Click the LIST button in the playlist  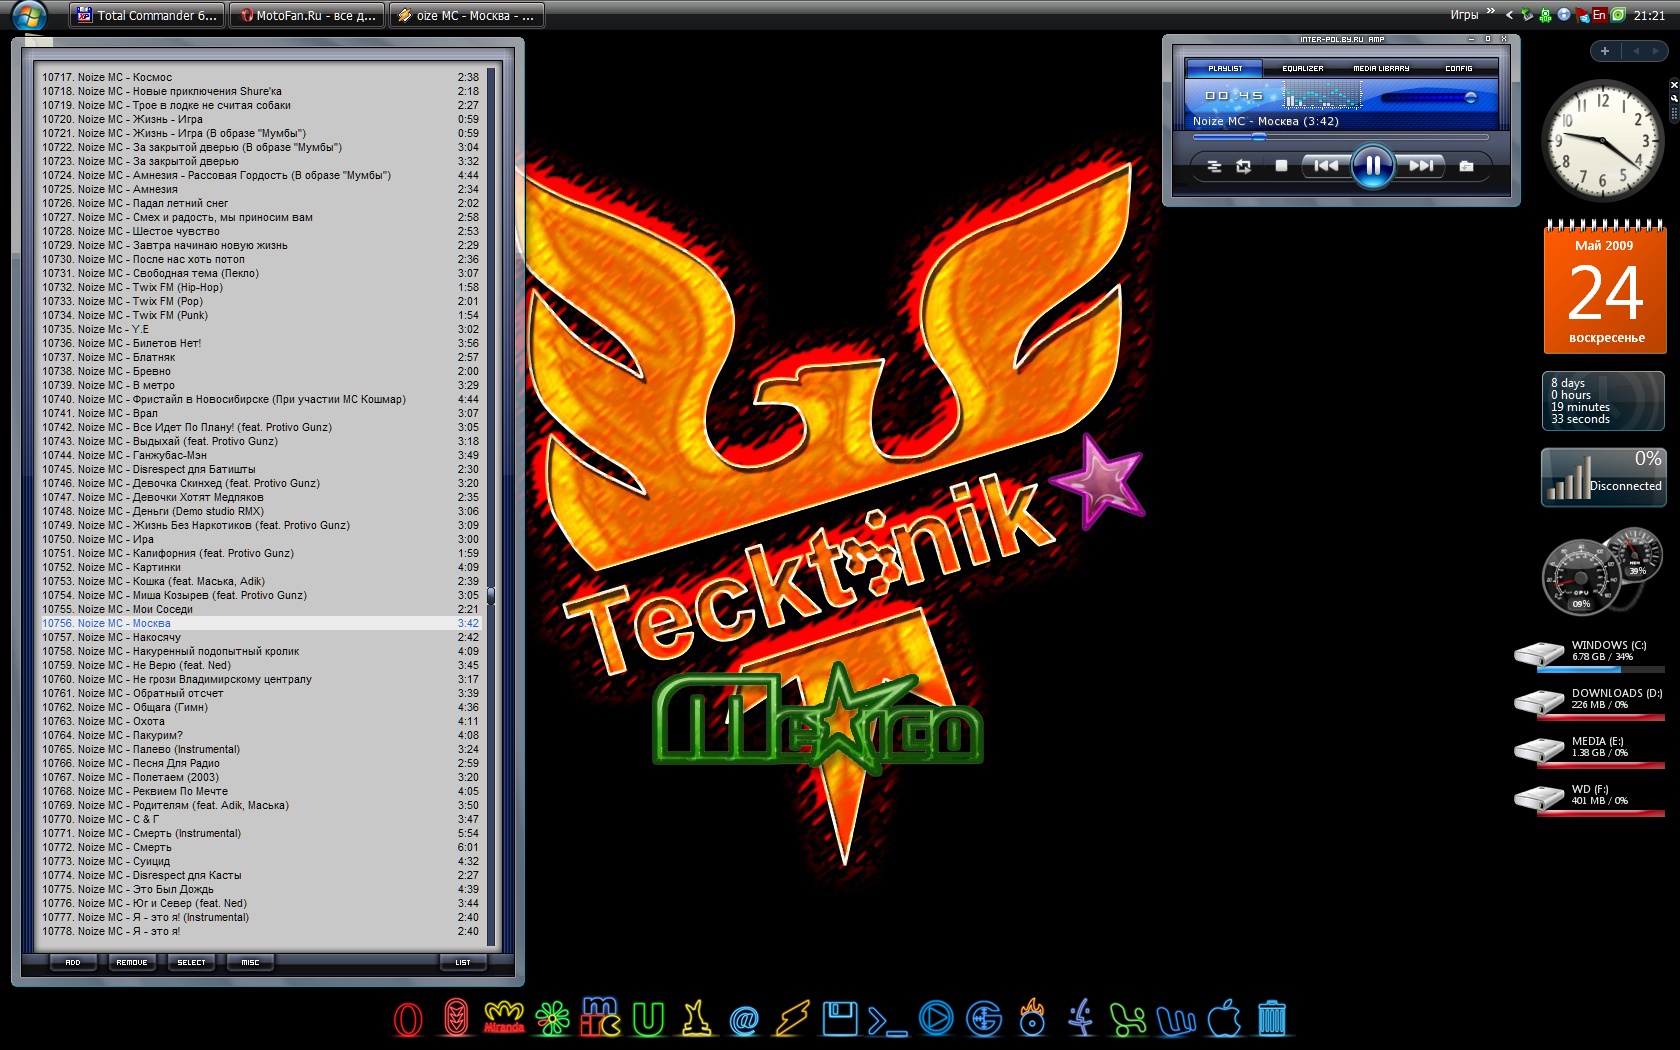click(x=463, y=962)
